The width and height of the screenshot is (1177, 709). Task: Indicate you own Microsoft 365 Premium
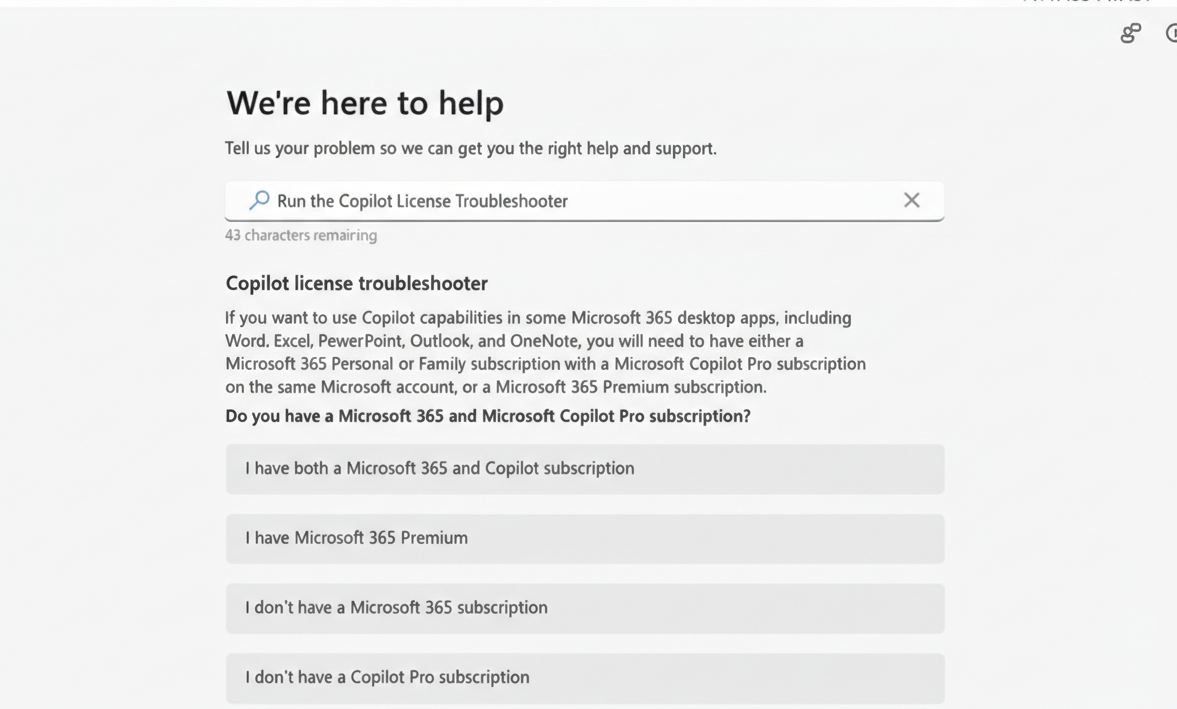(585, 538)
